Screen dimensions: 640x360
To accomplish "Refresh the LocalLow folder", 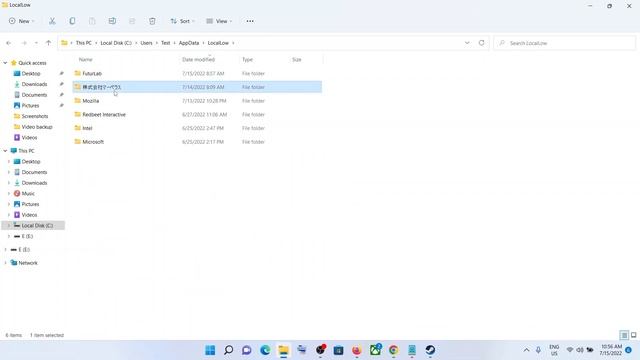I will coord(482,43).
